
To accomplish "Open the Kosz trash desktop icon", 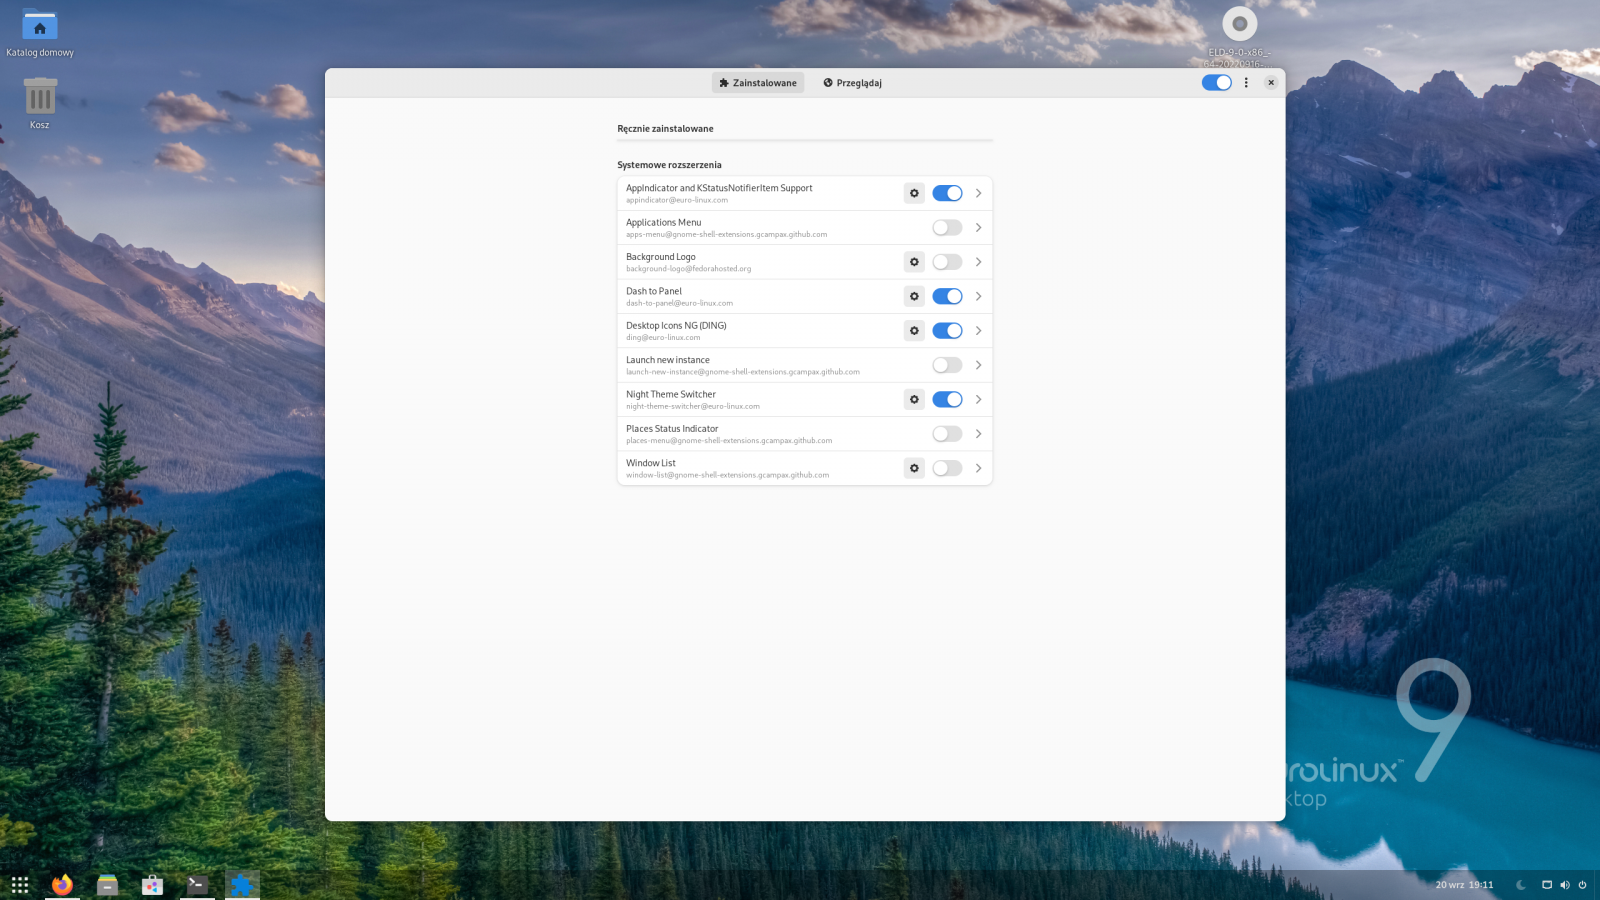I will tap(40, 100).
